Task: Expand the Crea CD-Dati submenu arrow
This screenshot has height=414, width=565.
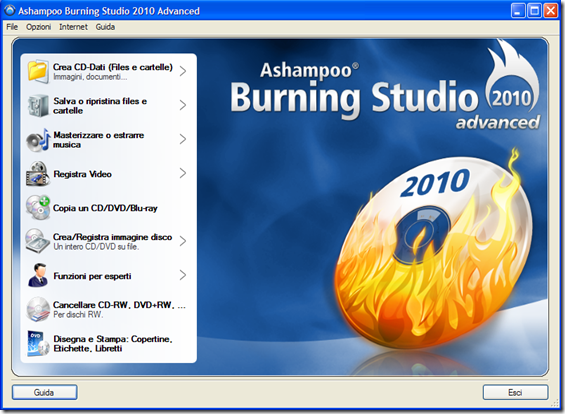Action: pyautogui.click(x=183, y=71)
